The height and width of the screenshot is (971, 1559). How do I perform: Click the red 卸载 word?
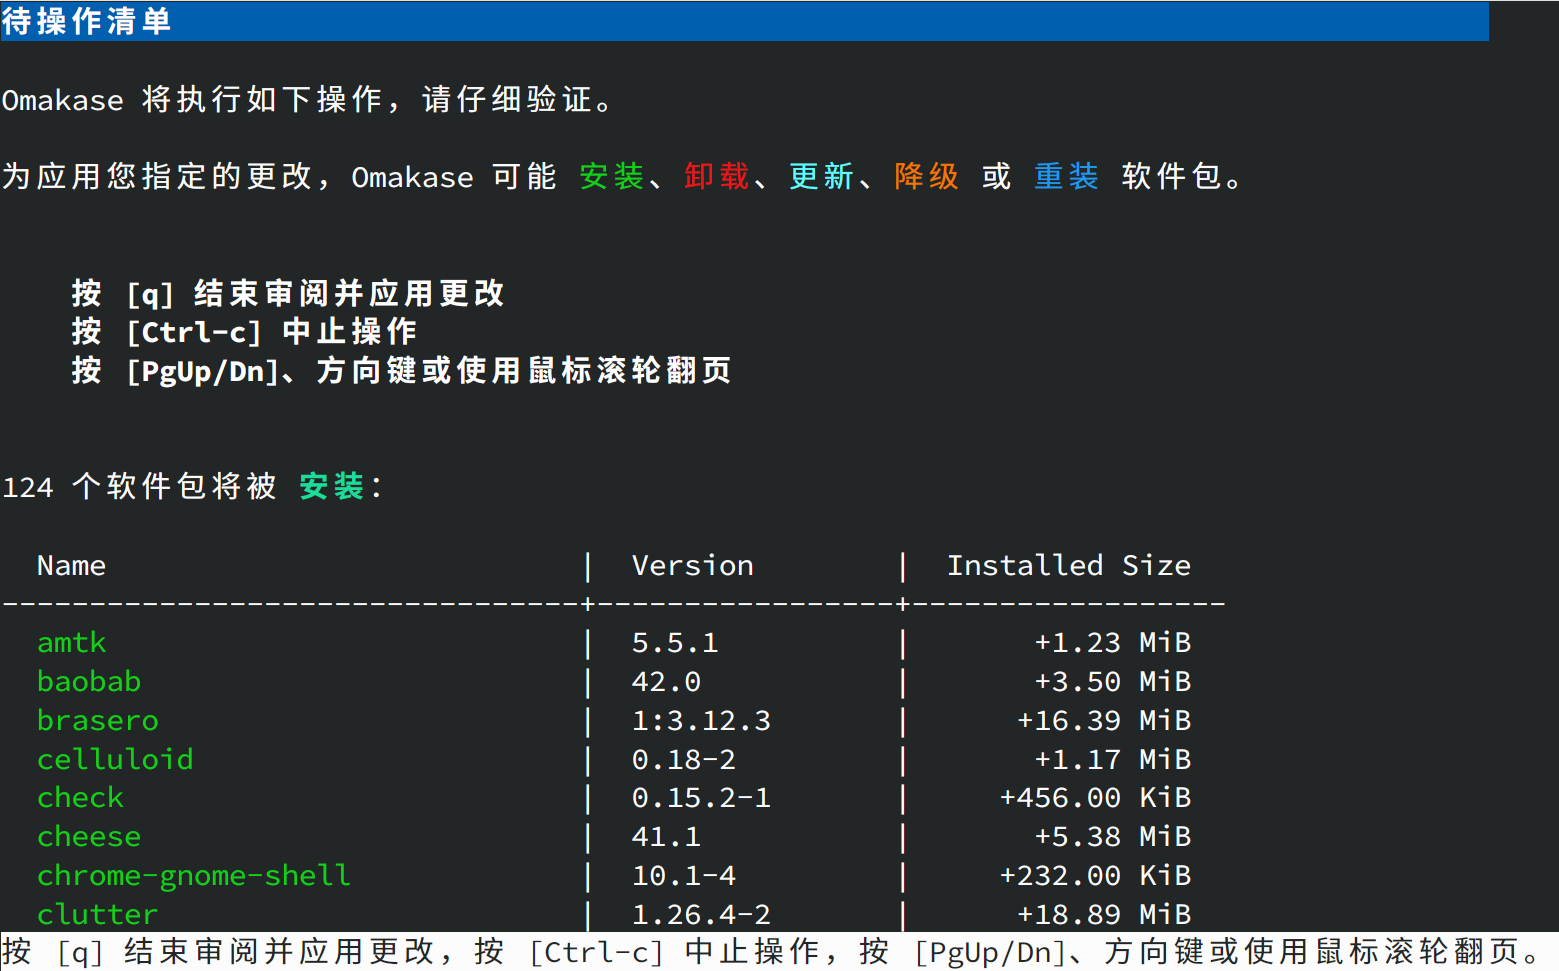coord(717,177)
